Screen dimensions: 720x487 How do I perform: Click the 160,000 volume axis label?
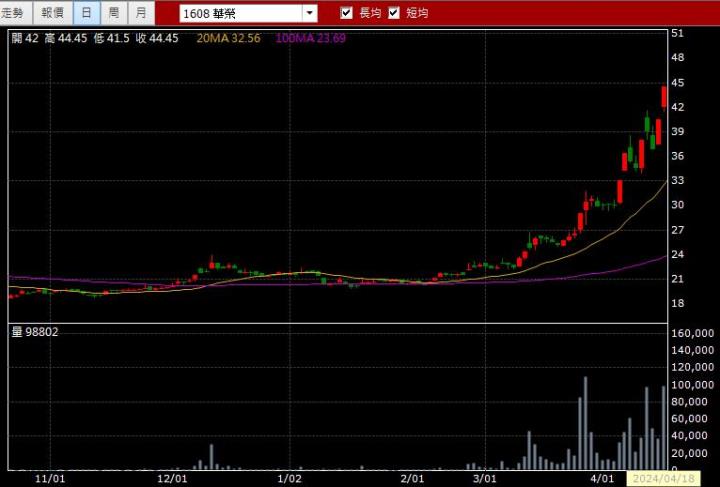pos(692,333)
